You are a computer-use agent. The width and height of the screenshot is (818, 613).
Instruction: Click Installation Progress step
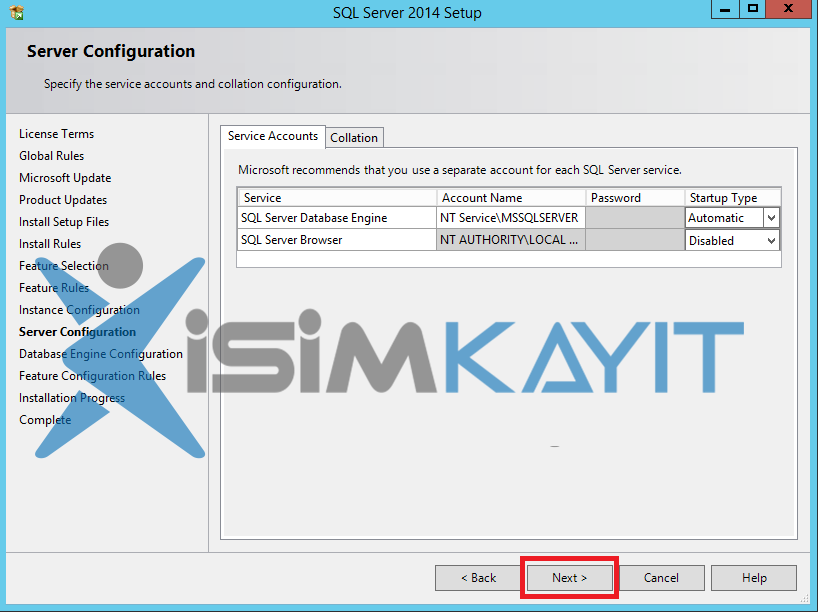point(71,398)
